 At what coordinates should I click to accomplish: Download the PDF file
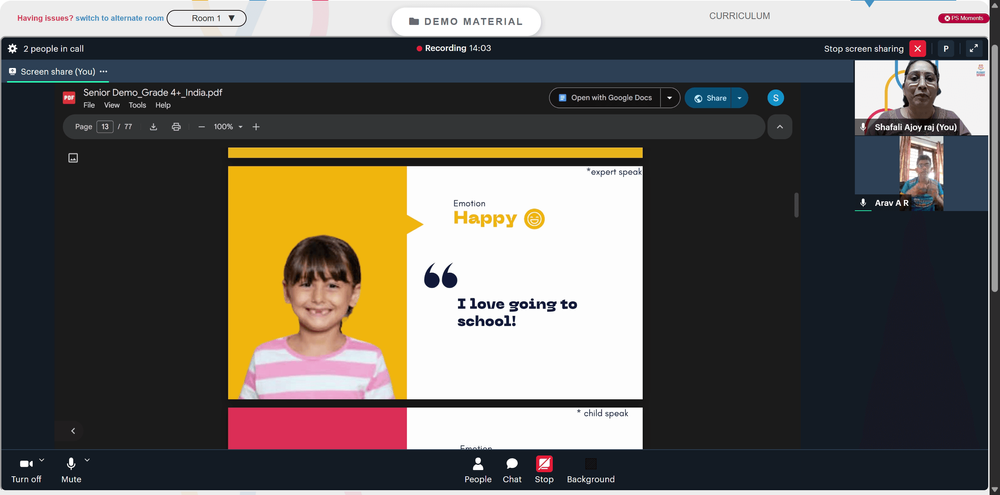click(153, 126)
